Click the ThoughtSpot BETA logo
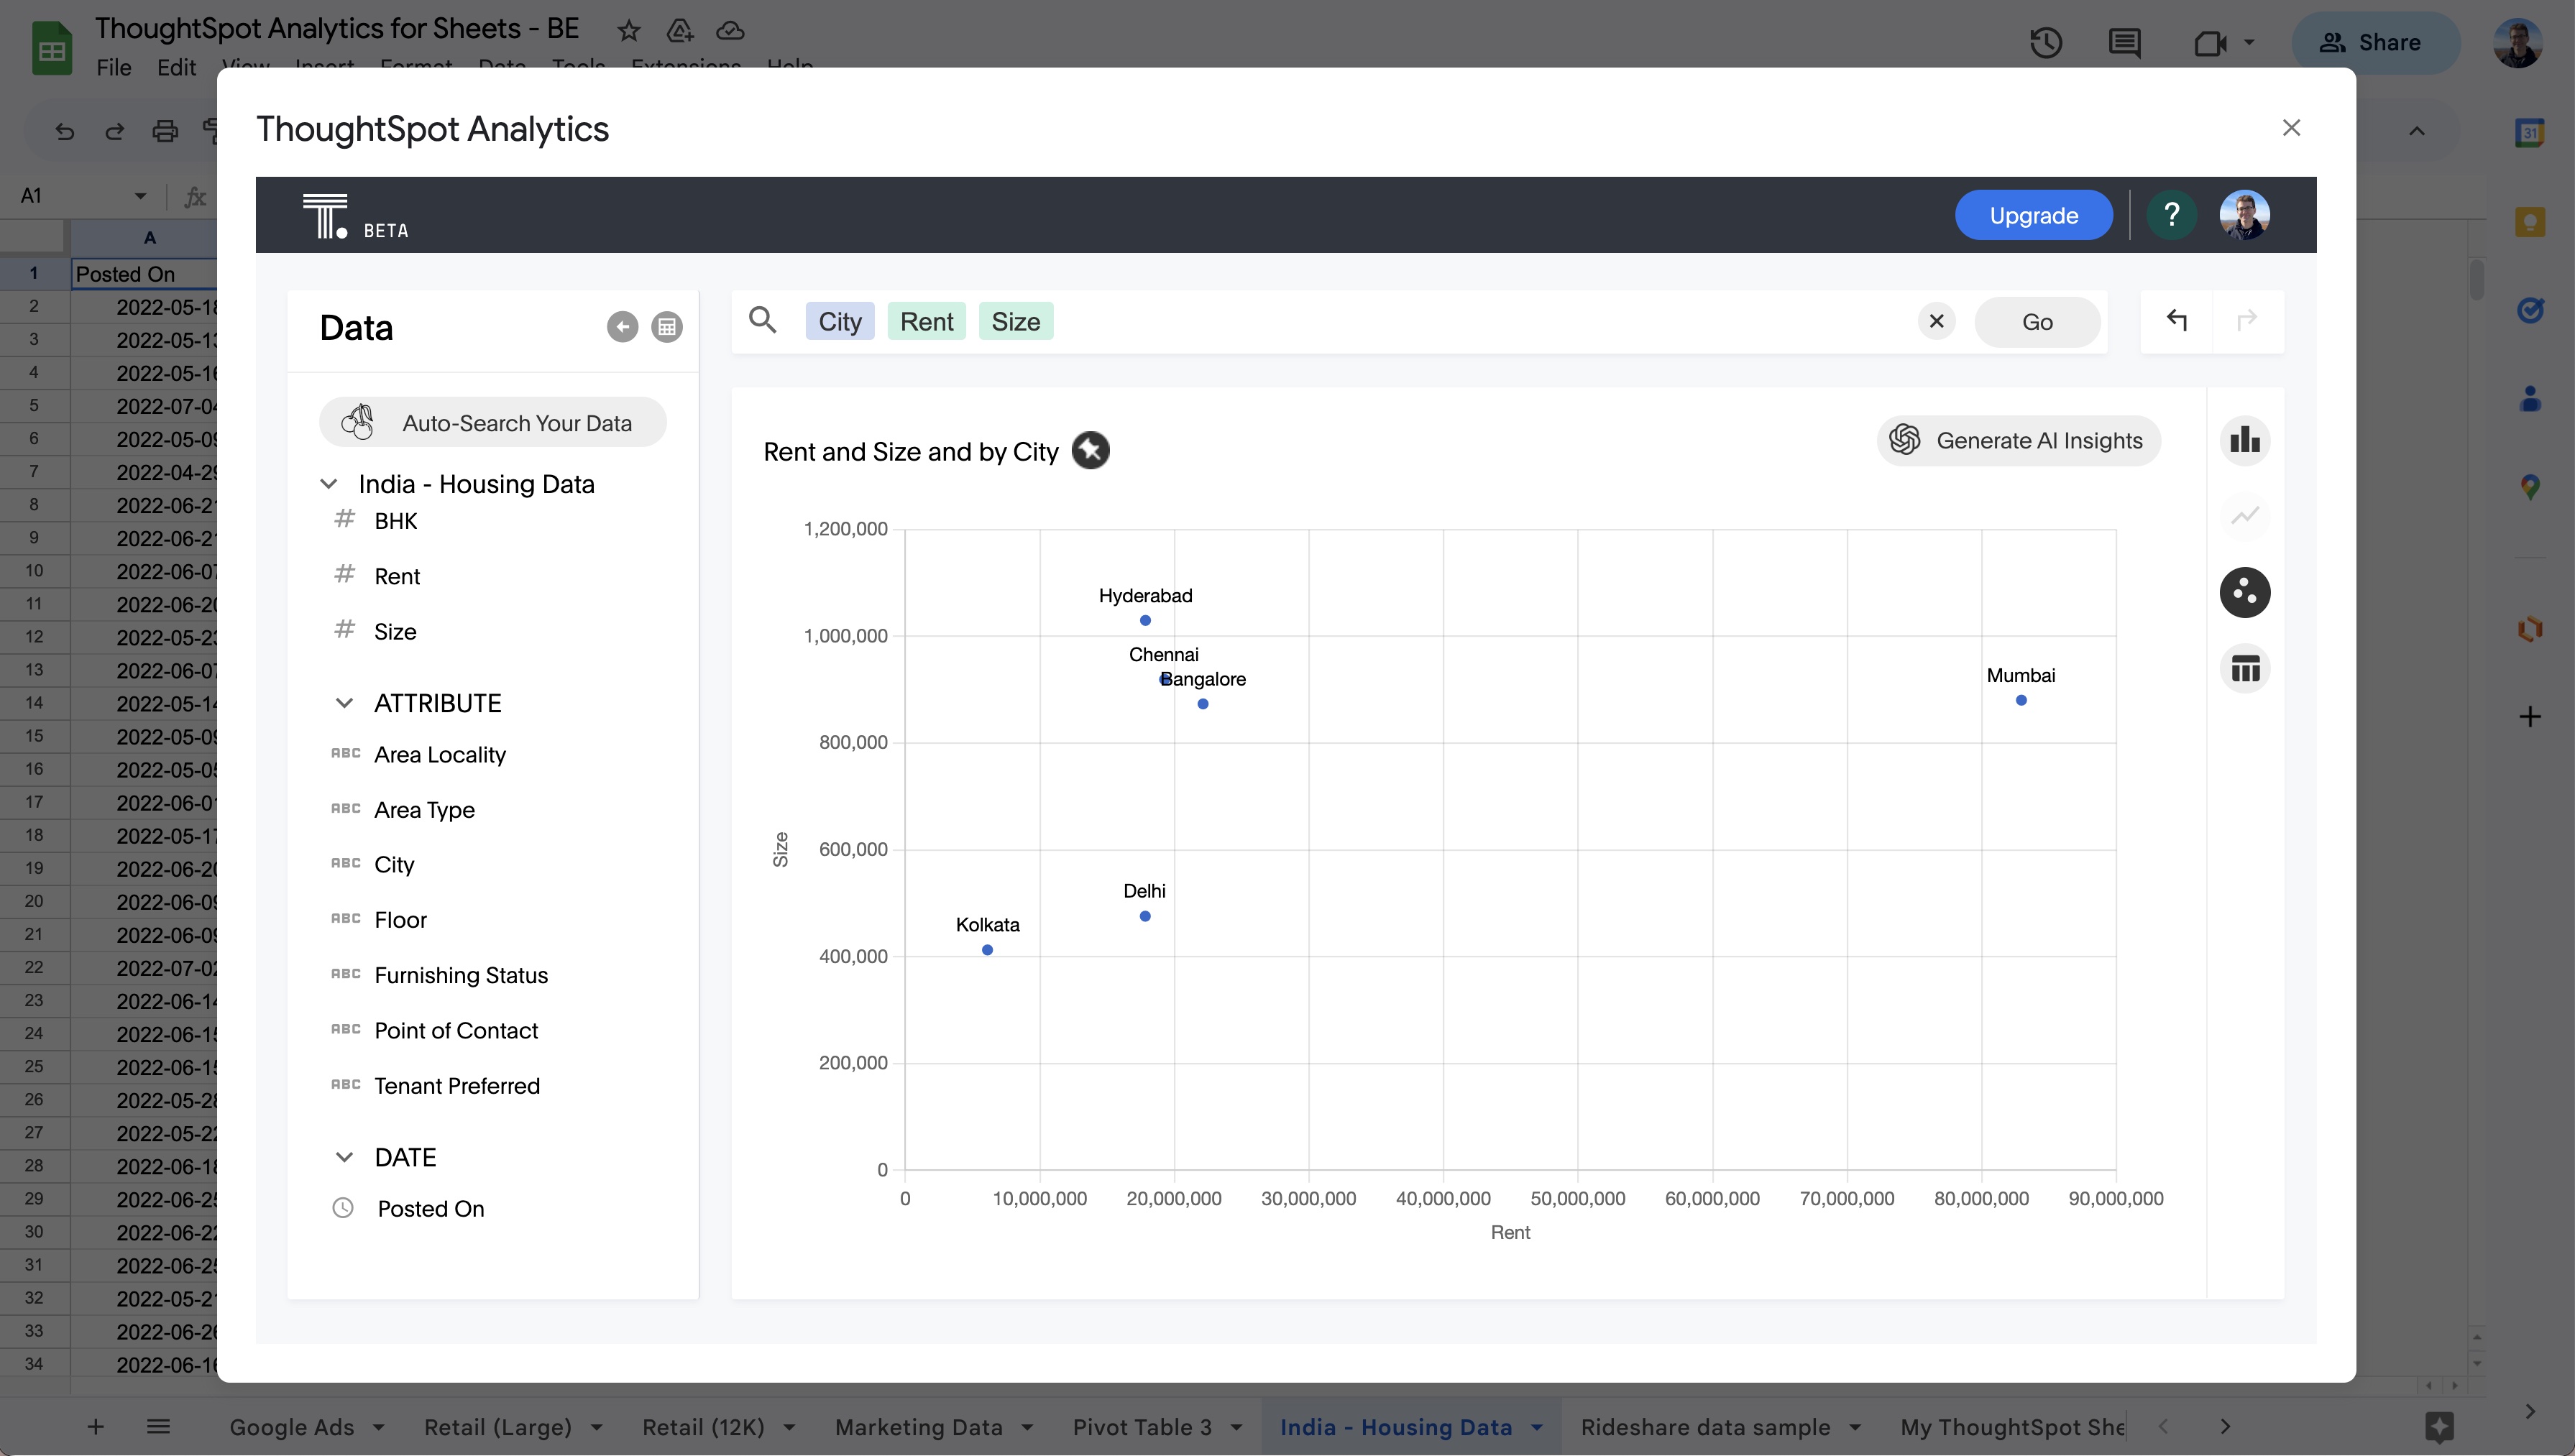 355,216
